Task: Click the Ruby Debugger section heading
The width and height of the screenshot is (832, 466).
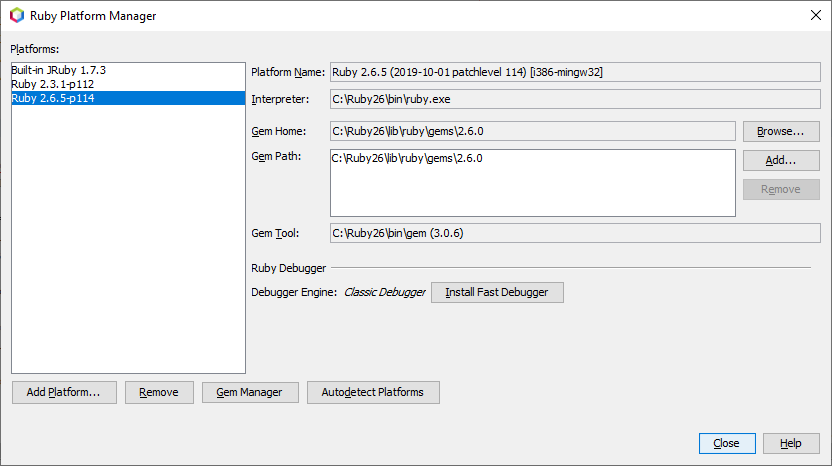Action: [289, 268]
